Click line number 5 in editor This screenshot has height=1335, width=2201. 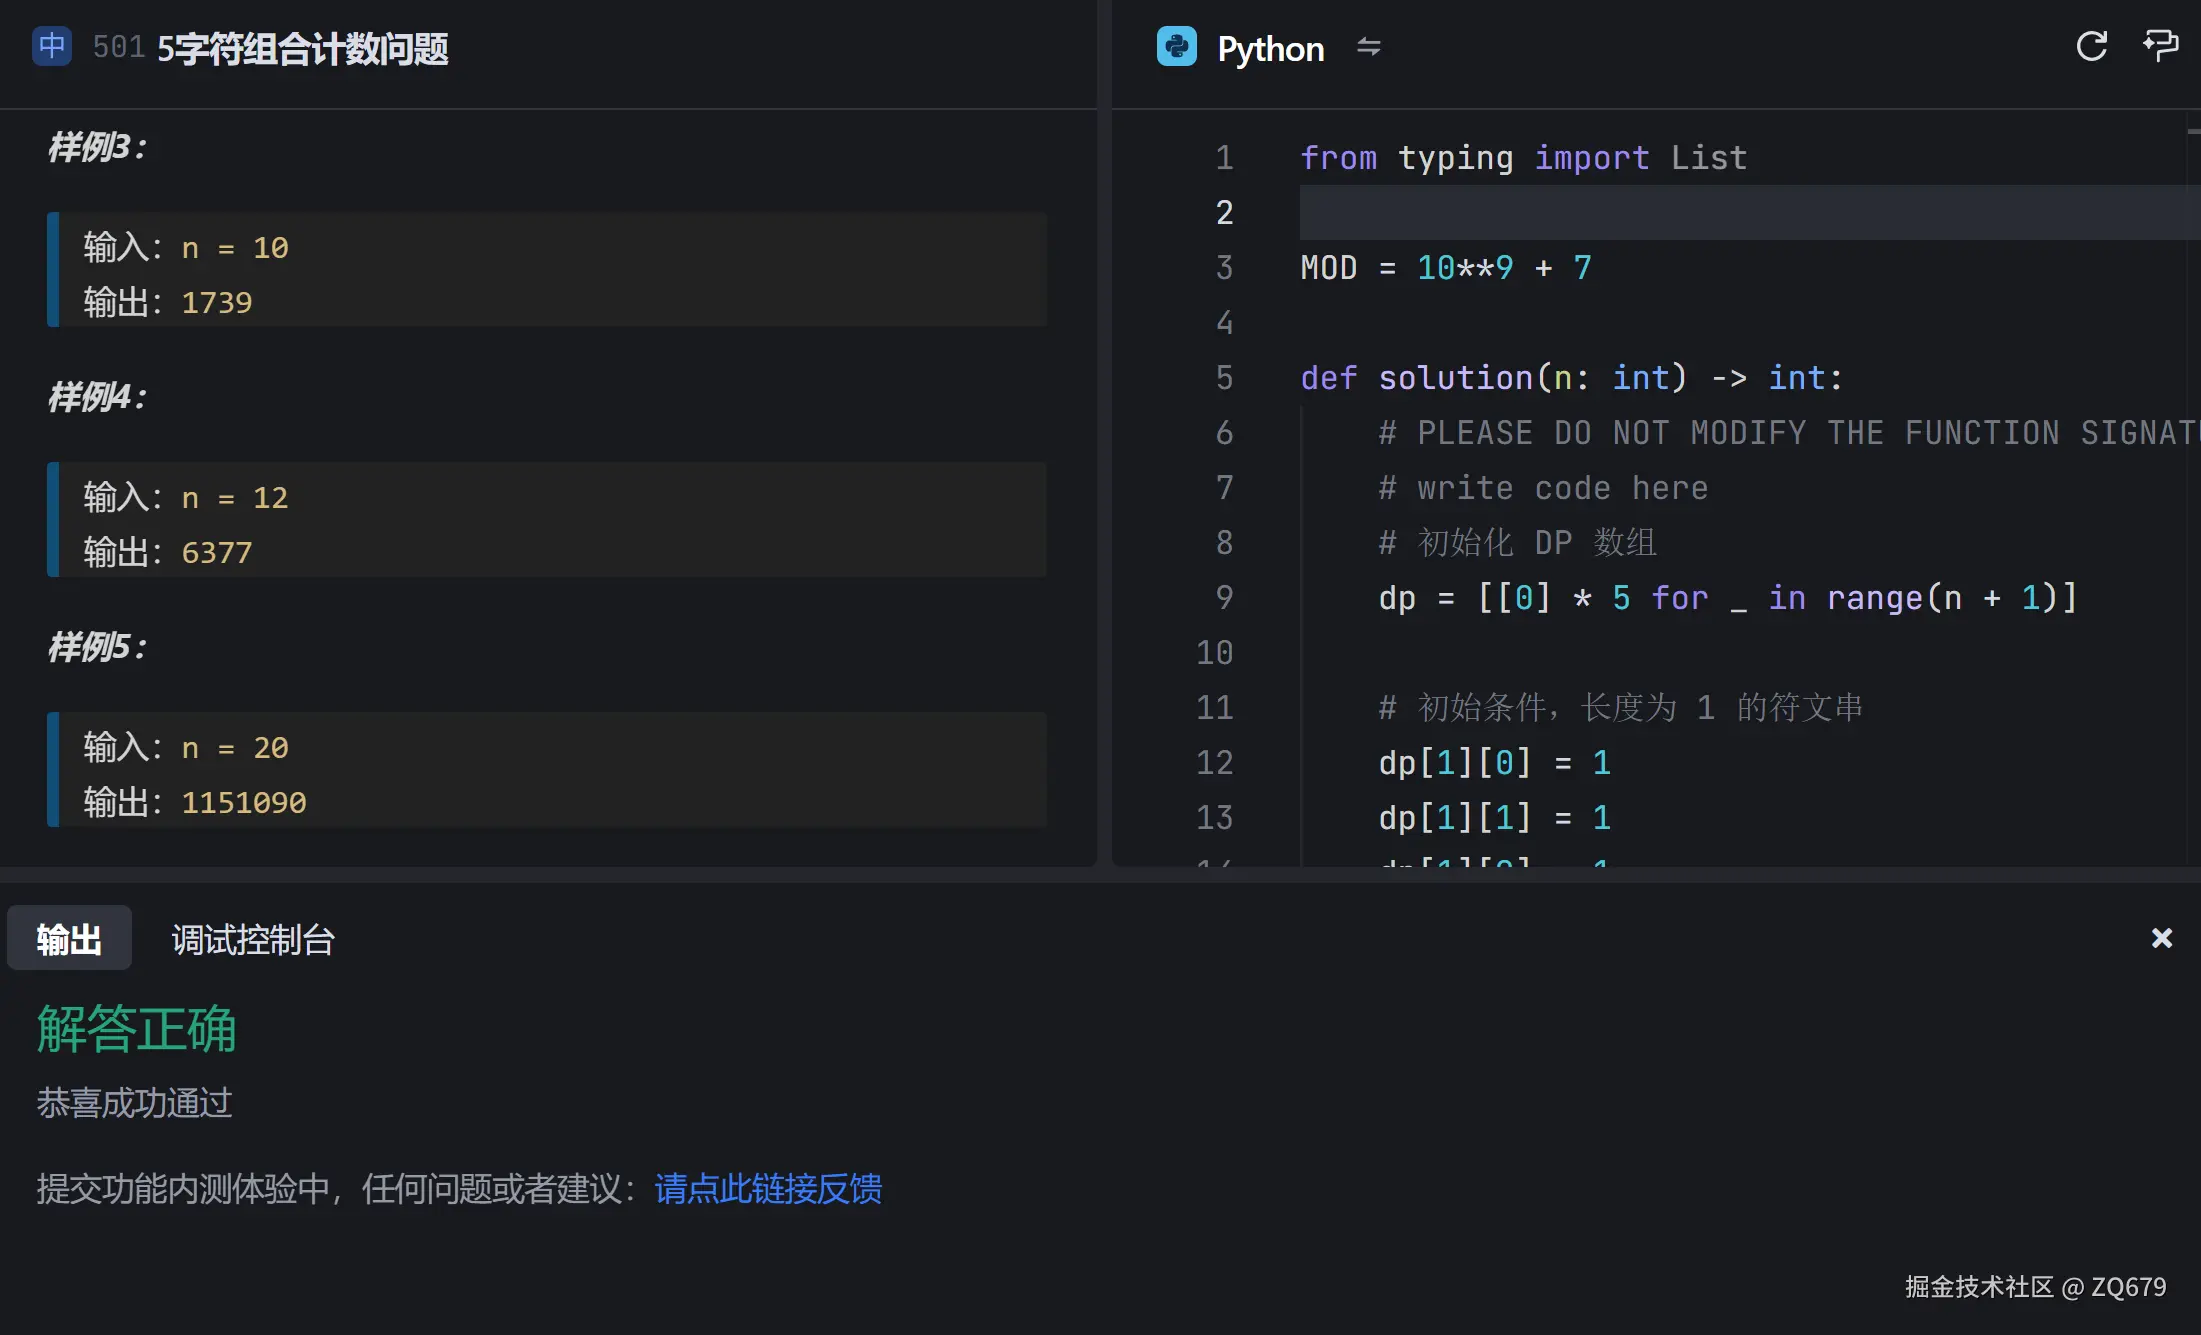1224,378
